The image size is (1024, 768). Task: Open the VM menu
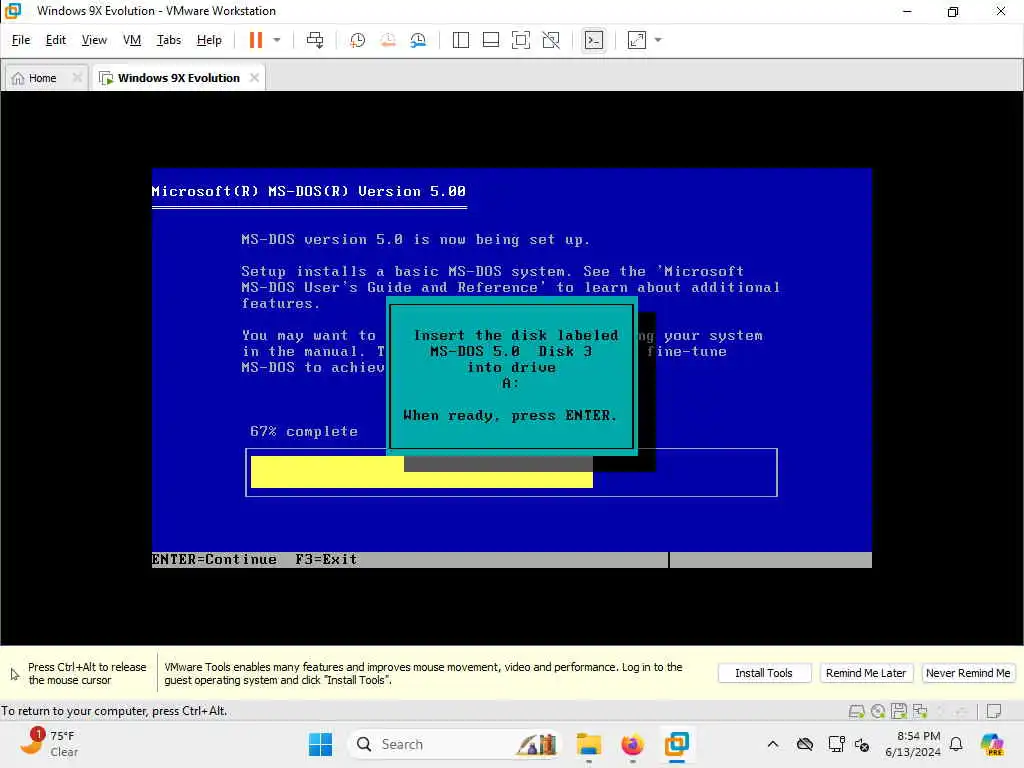tap(132, 40)
